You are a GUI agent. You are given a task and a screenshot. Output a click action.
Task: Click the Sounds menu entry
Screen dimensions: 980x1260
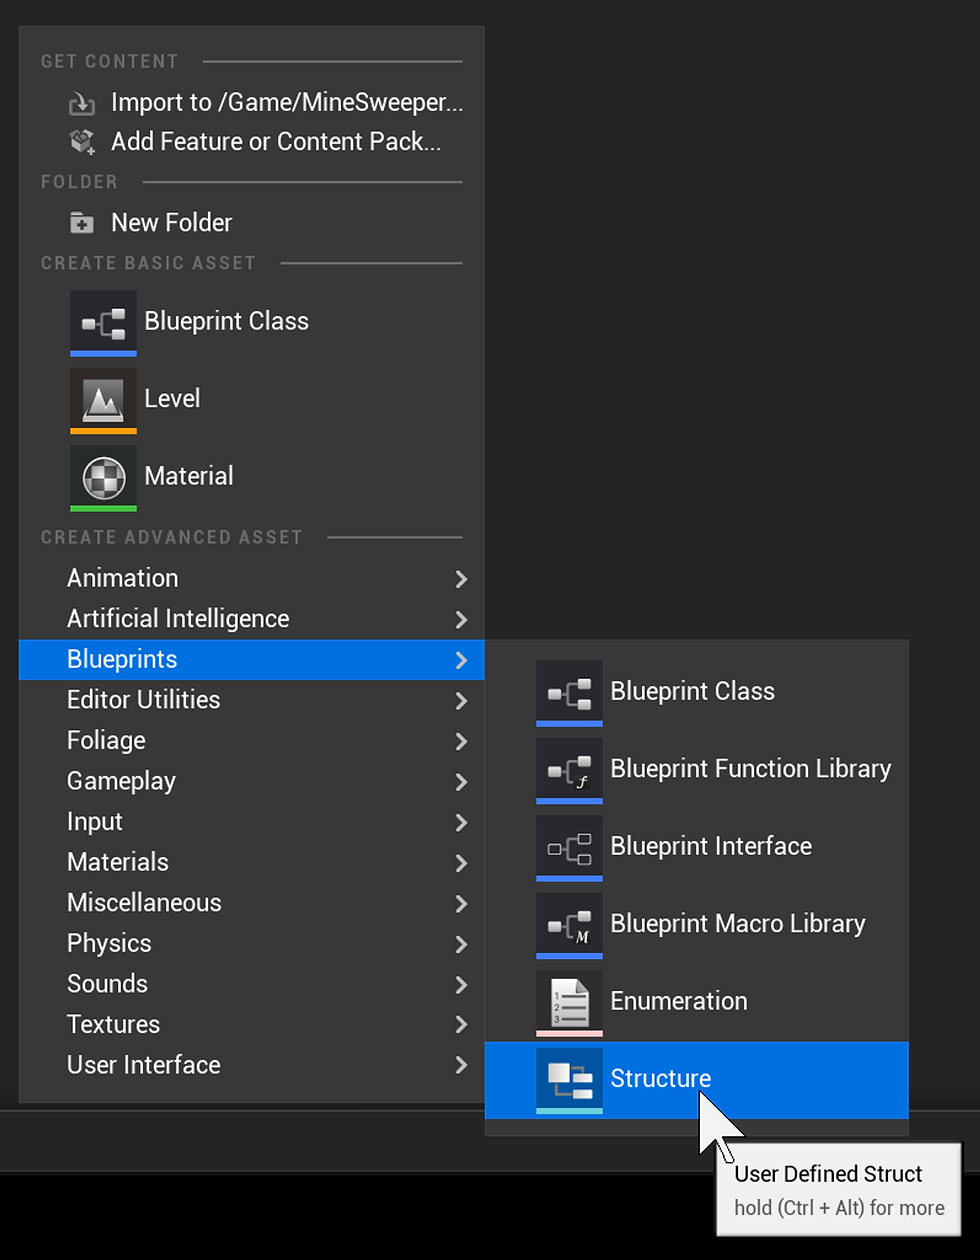(251, 984)
